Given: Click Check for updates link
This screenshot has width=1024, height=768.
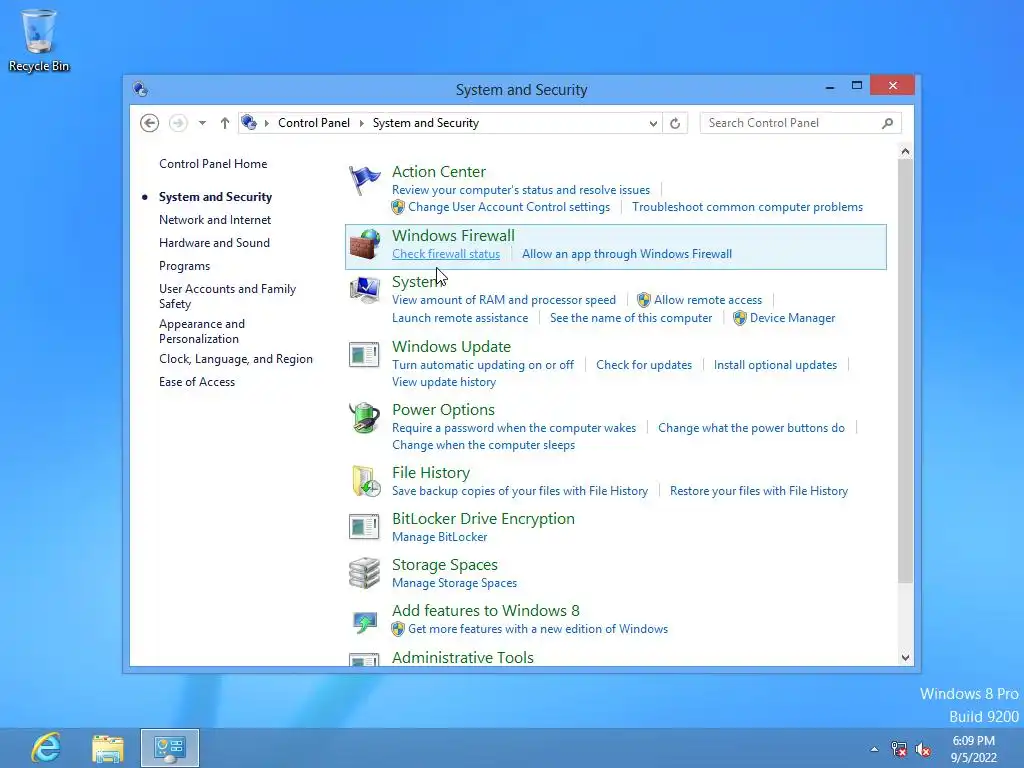Looking at the screenshot, I should tap(644, 365).
